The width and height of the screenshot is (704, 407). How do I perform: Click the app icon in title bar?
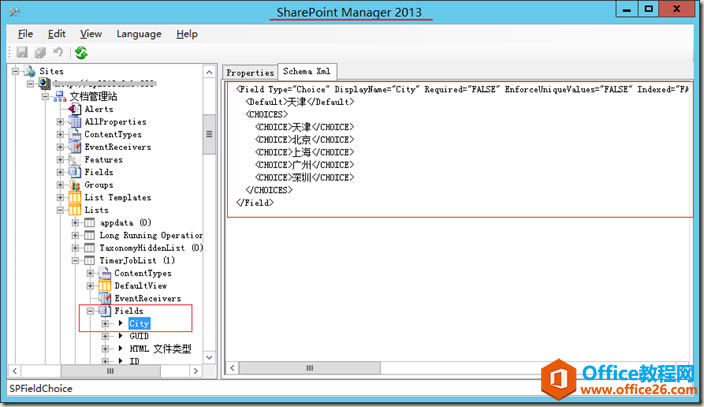[x=14, y=12]
